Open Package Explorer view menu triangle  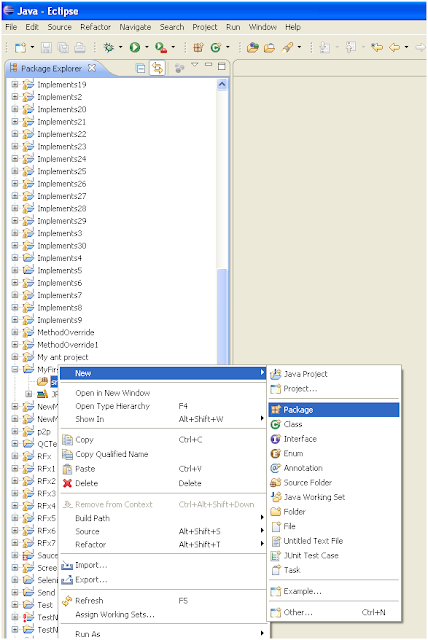[195, 65]
